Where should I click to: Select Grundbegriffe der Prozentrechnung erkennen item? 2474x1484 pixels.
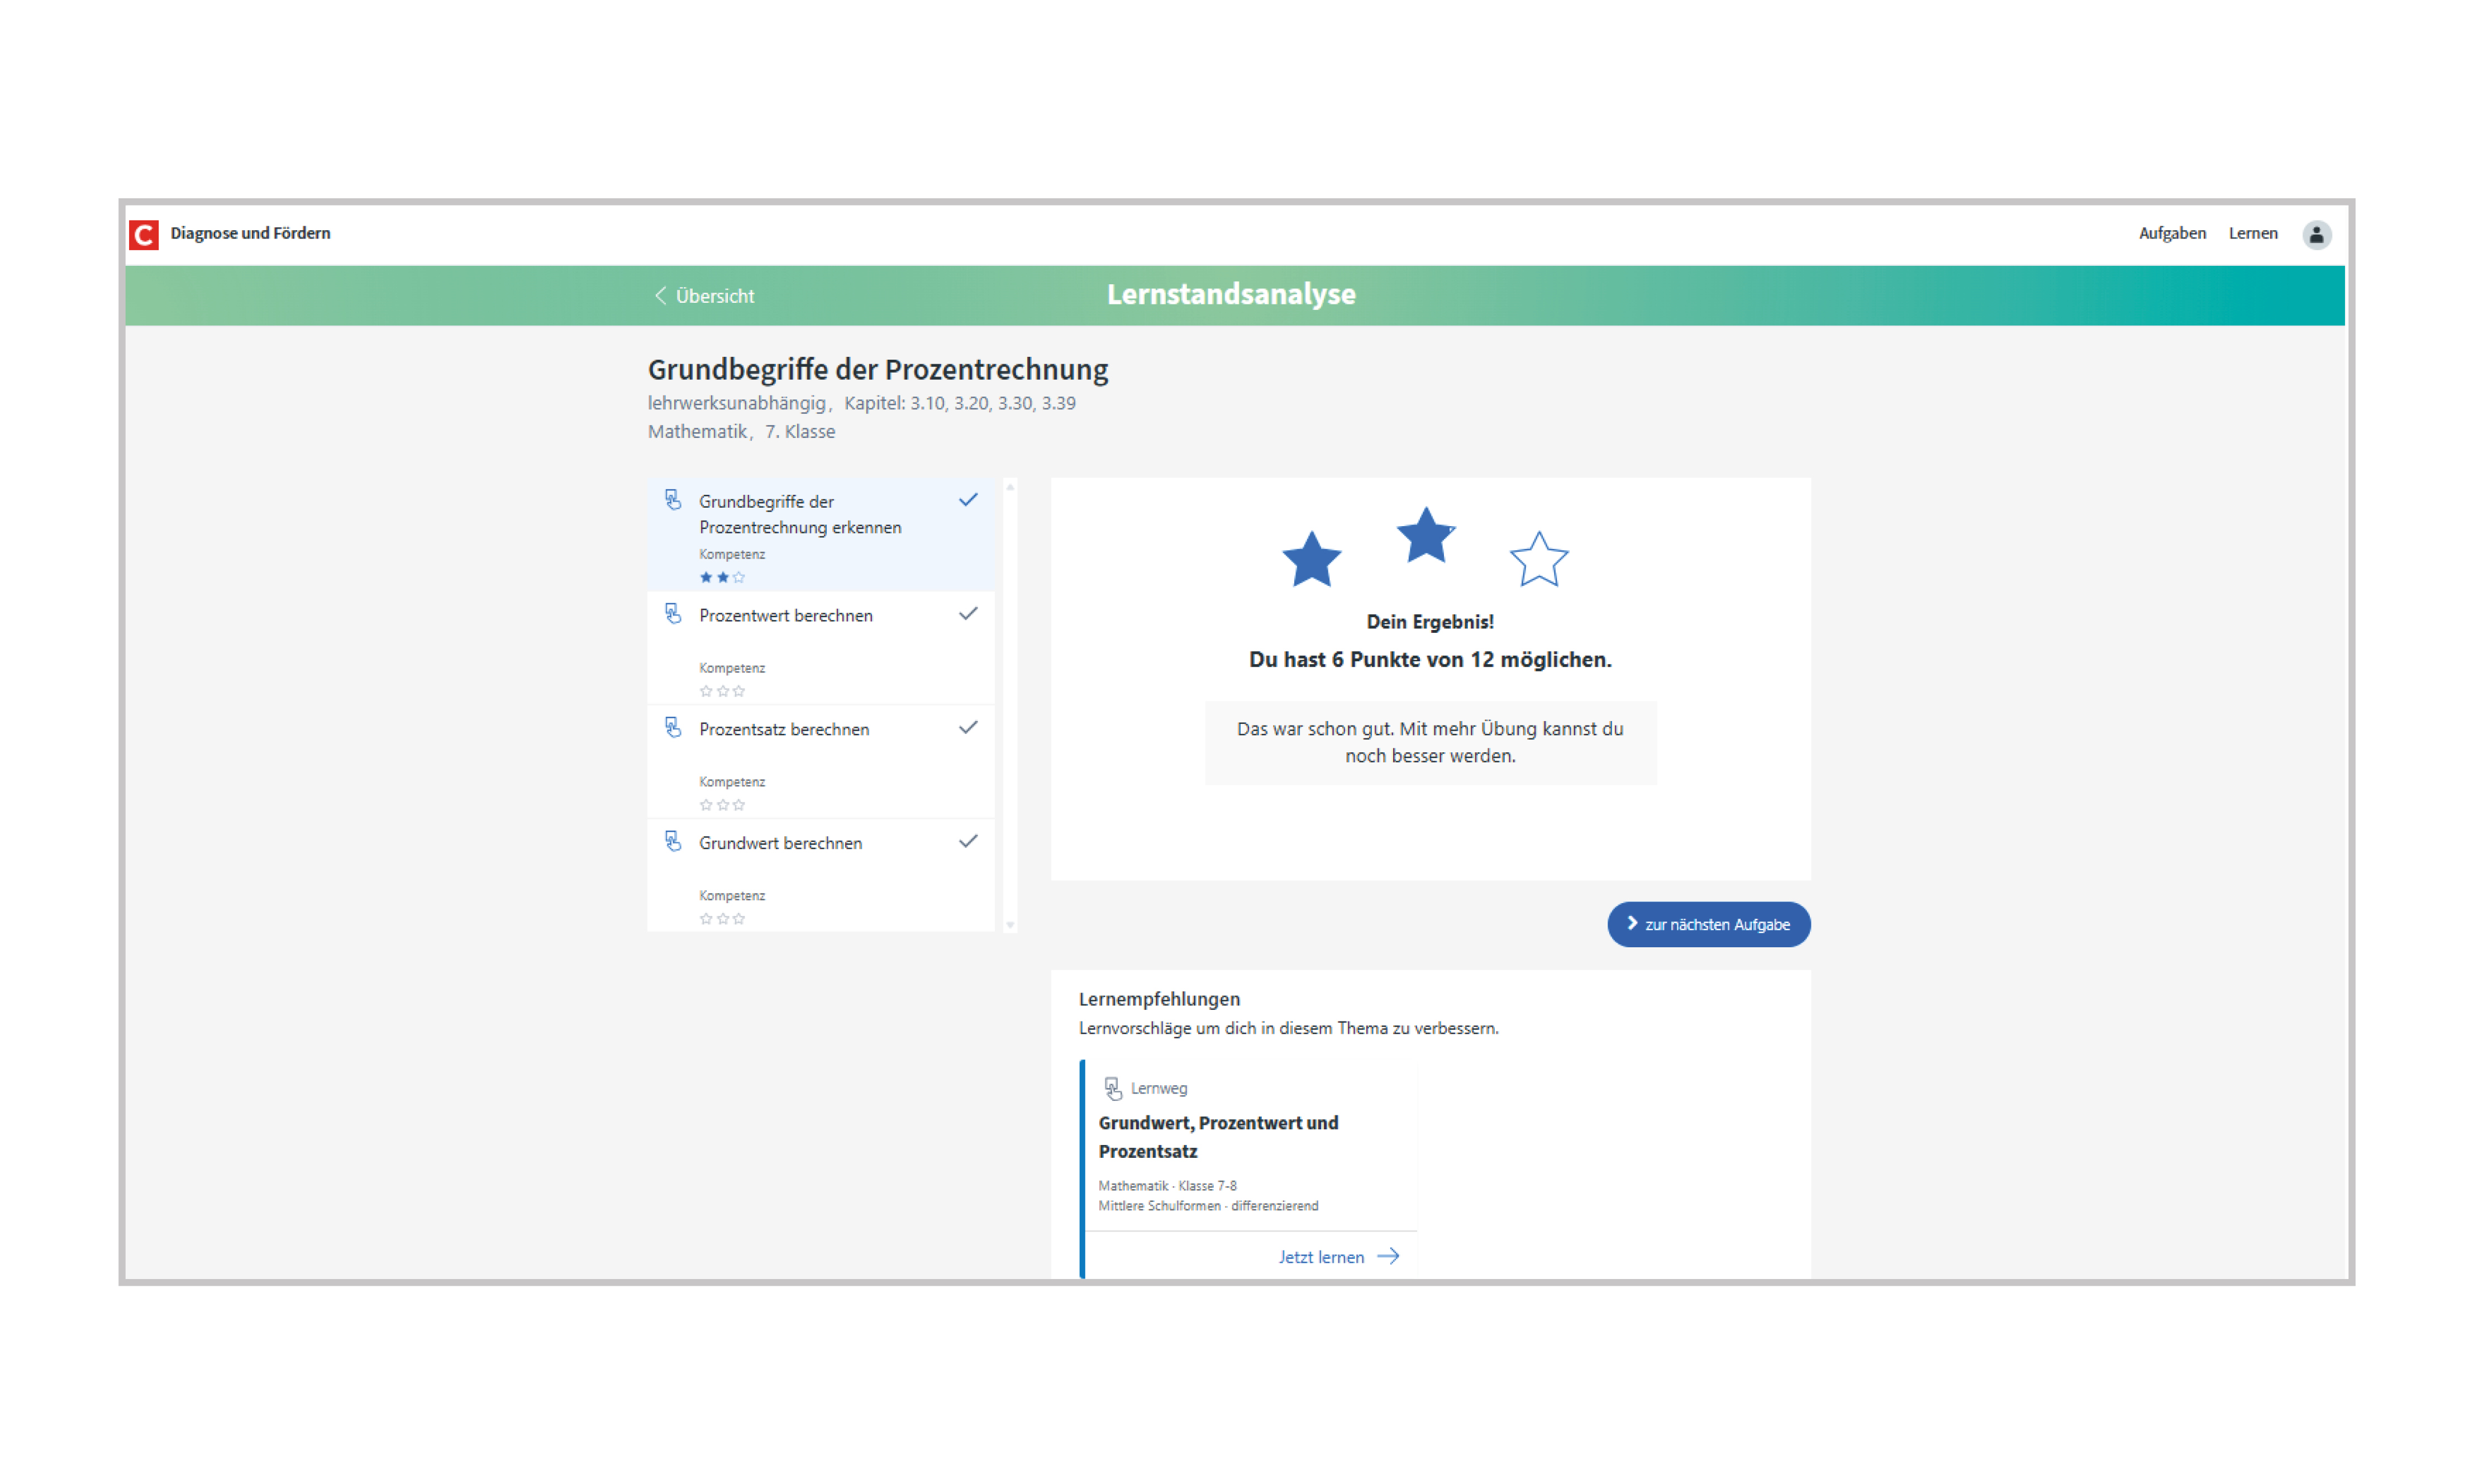[x=800, y=515]
